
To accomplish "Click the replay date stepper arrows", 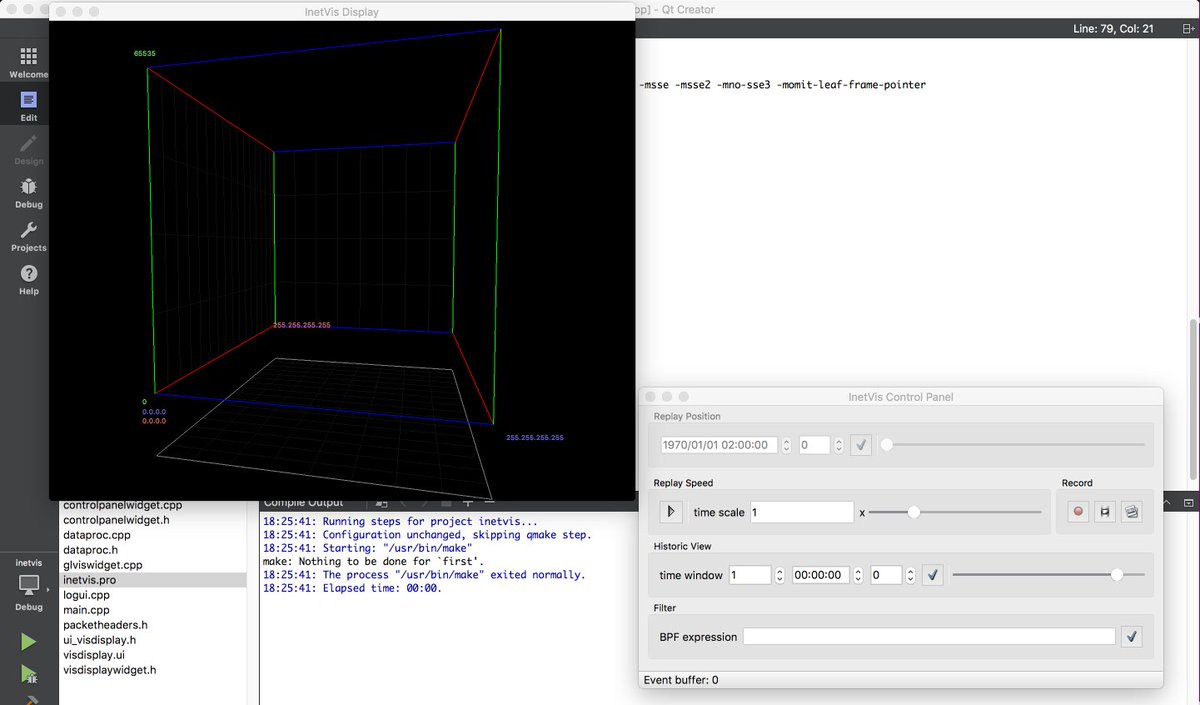I will tap(786, 445).
